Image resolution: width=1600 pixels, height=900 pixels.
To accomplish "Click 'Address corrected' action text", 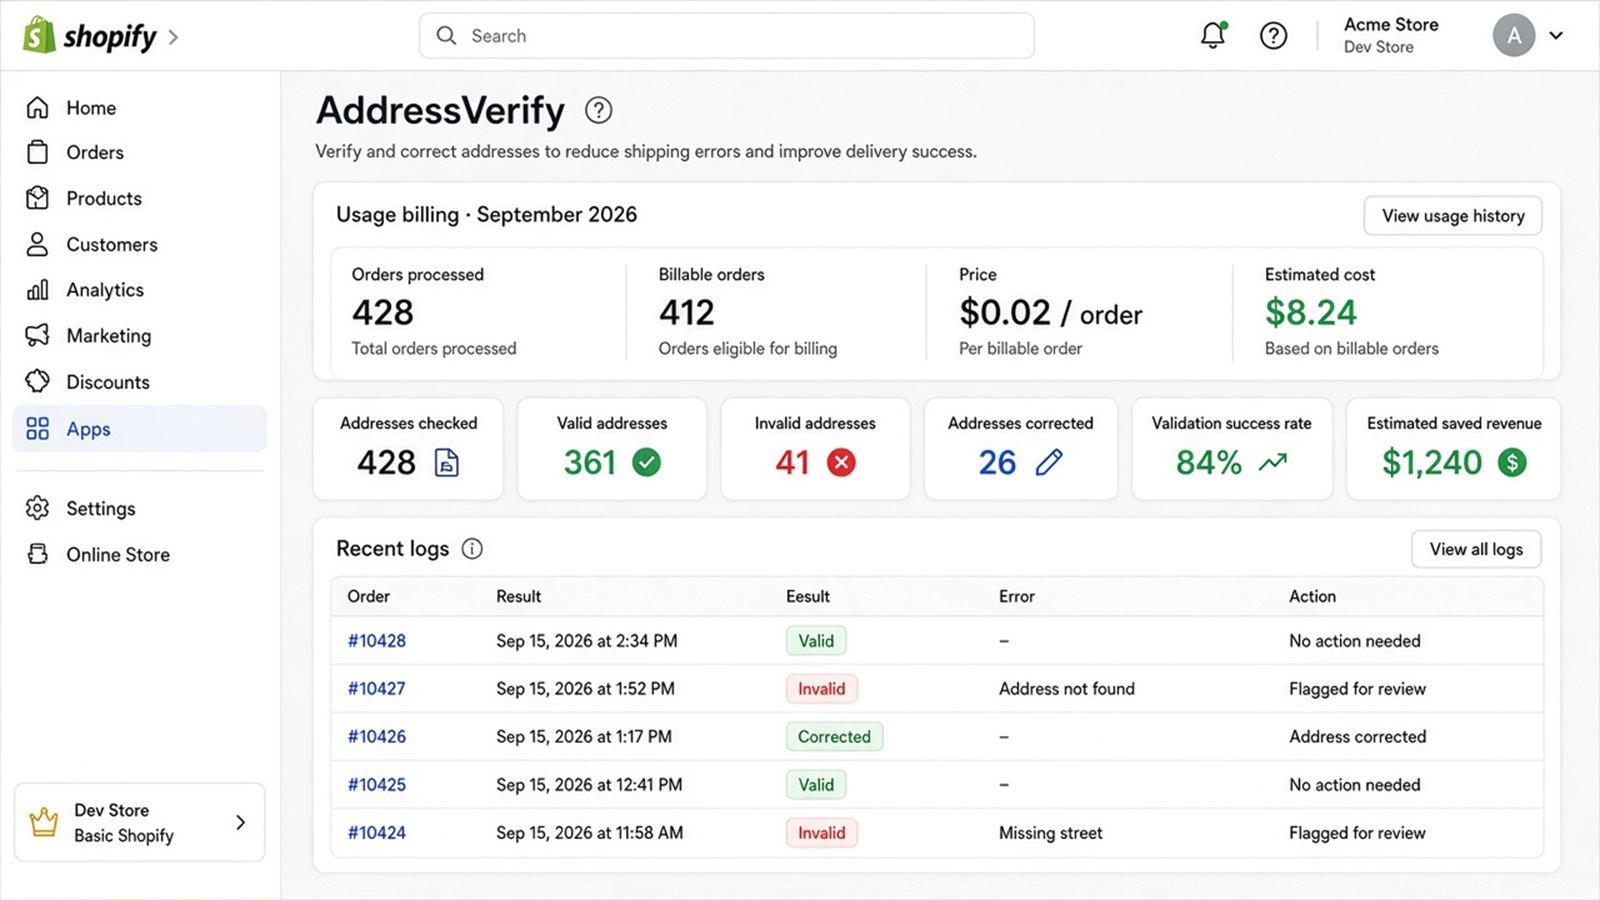I will click(1358, 737).
